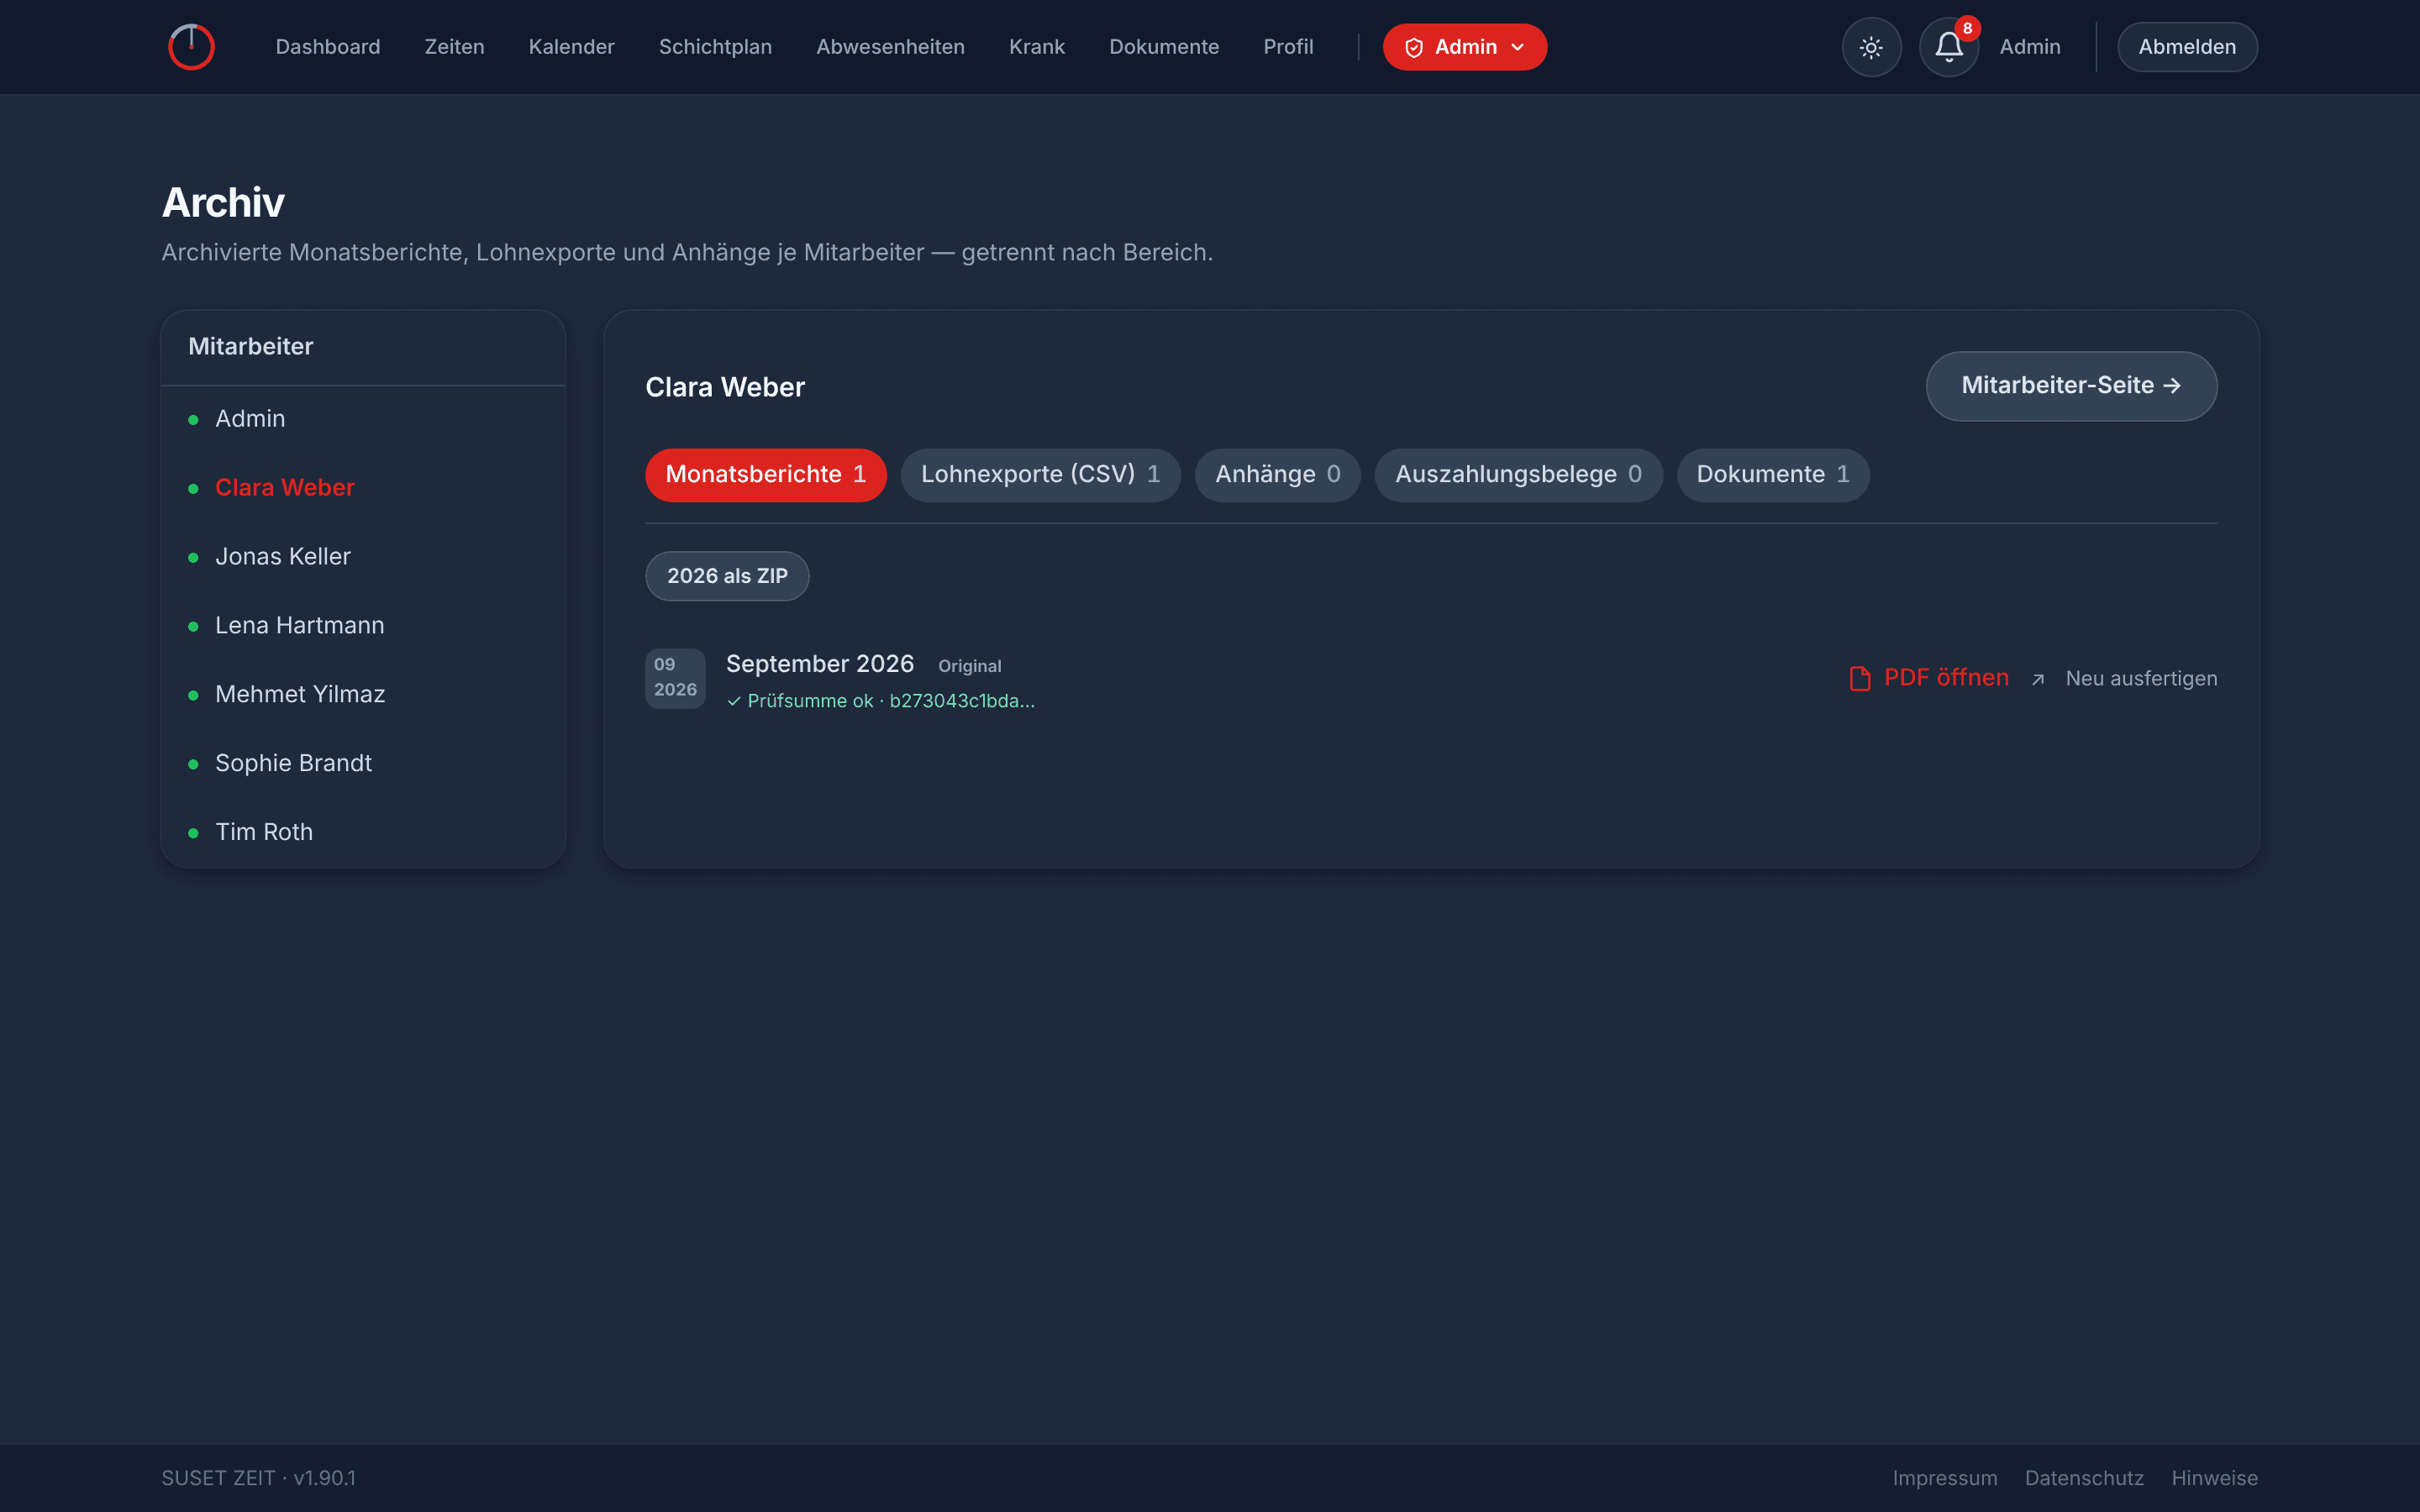Select Jonas Keller in the employee list
Viewport: 2420px width, 1512px height.
click(x=363, y=557)
